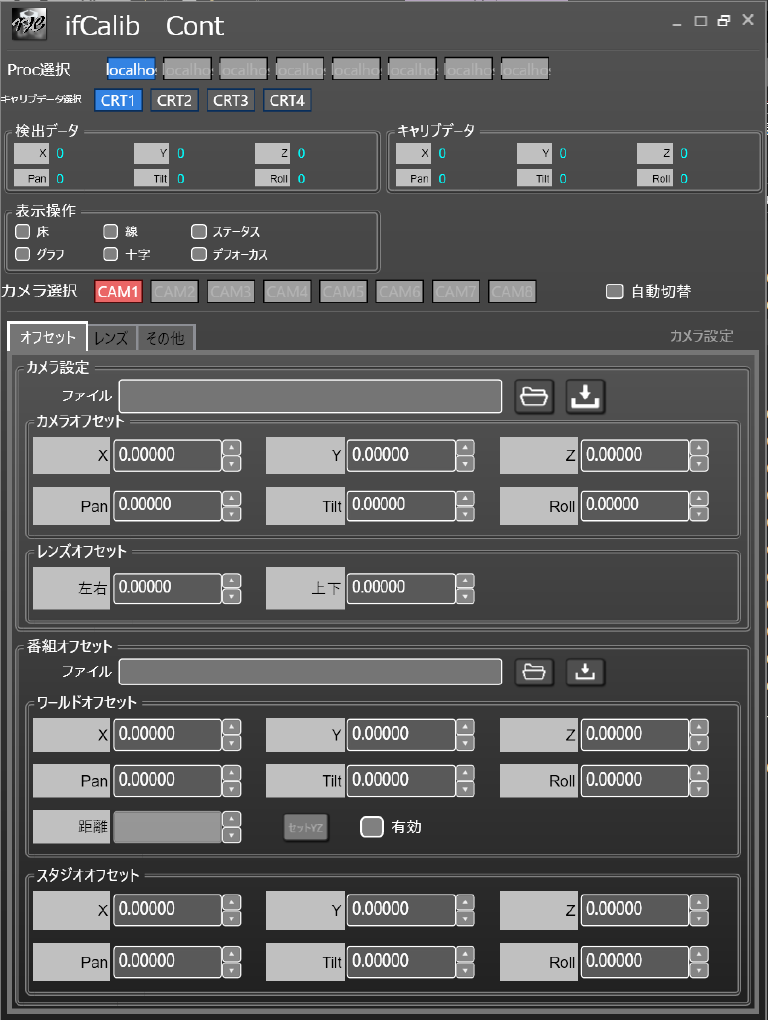
Task: Open camera settings file browser folder icon
Action: coord(535,397)
